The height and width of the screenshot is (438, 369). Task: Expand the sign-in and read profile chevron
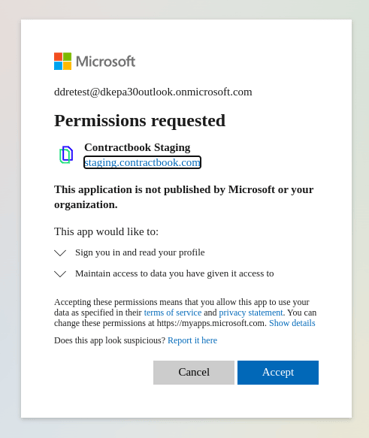60,253
